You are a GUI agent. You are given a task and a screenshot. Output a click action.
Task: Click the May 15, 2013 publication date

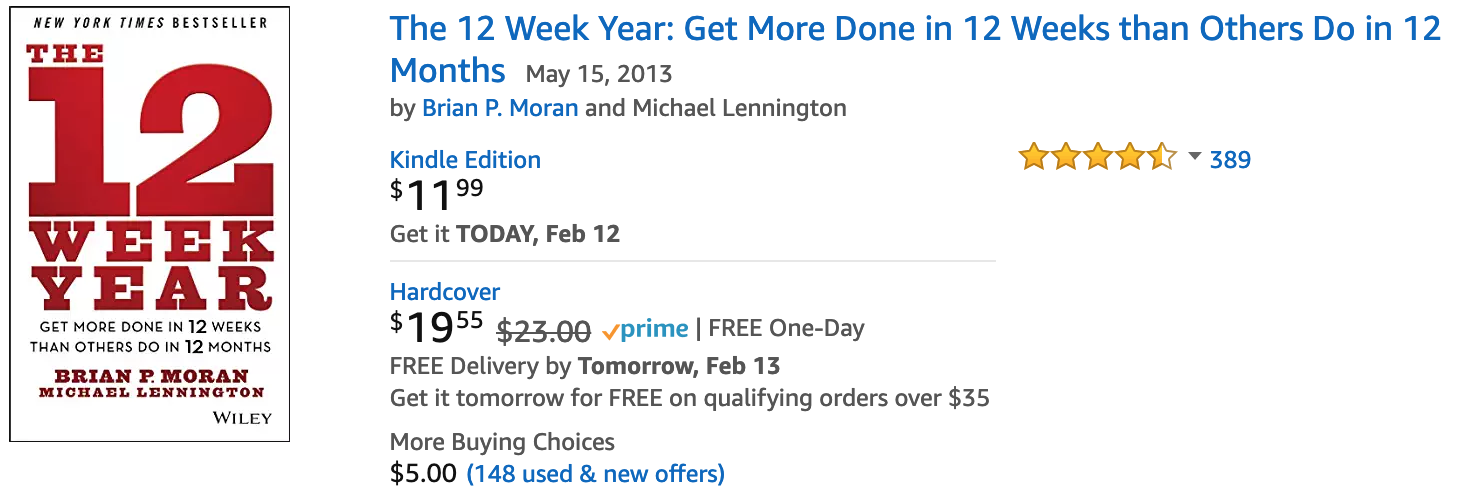click(x=599, y=74)
